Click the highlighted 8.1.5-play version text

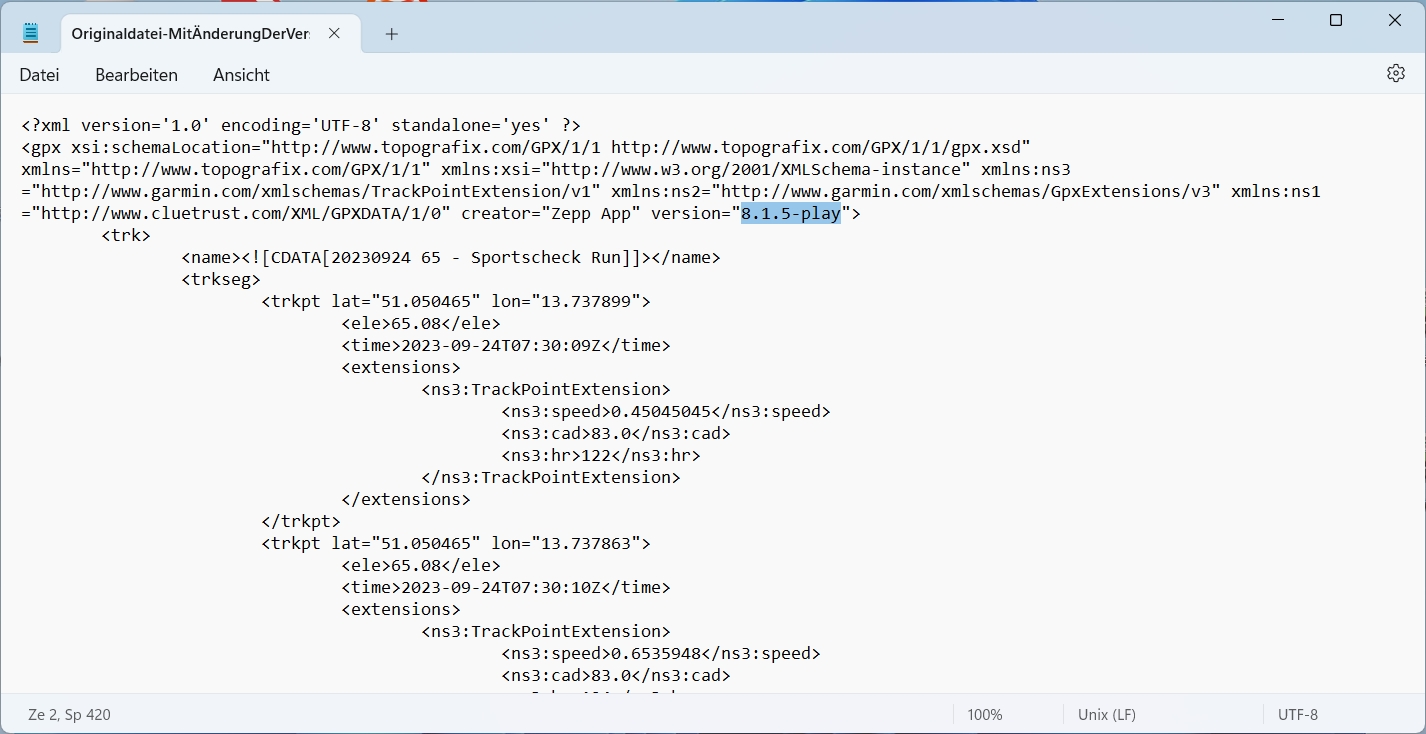tap(790, 214)
